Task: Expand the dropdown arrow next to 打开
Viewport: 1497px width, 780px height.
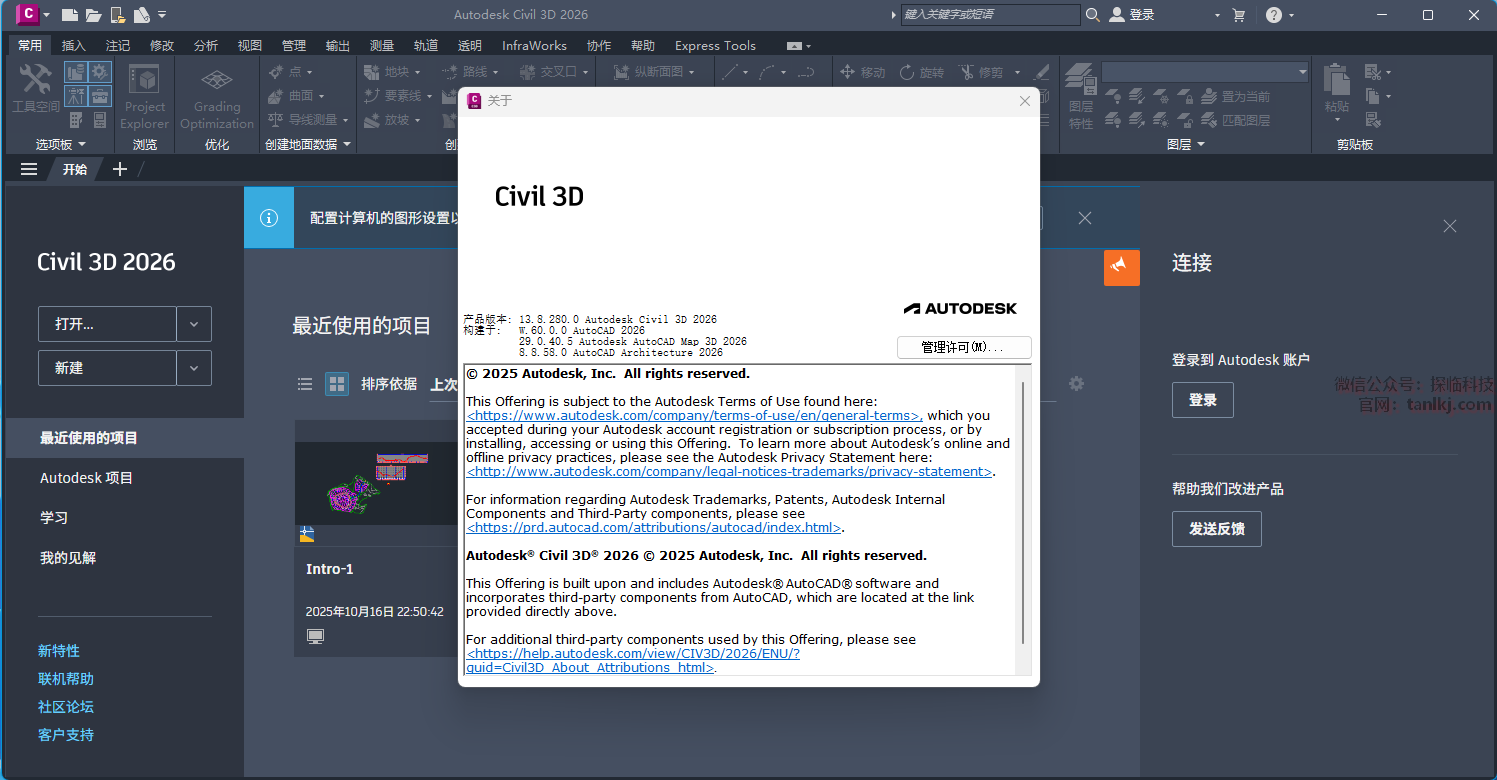Action: [x=194, y=324]
